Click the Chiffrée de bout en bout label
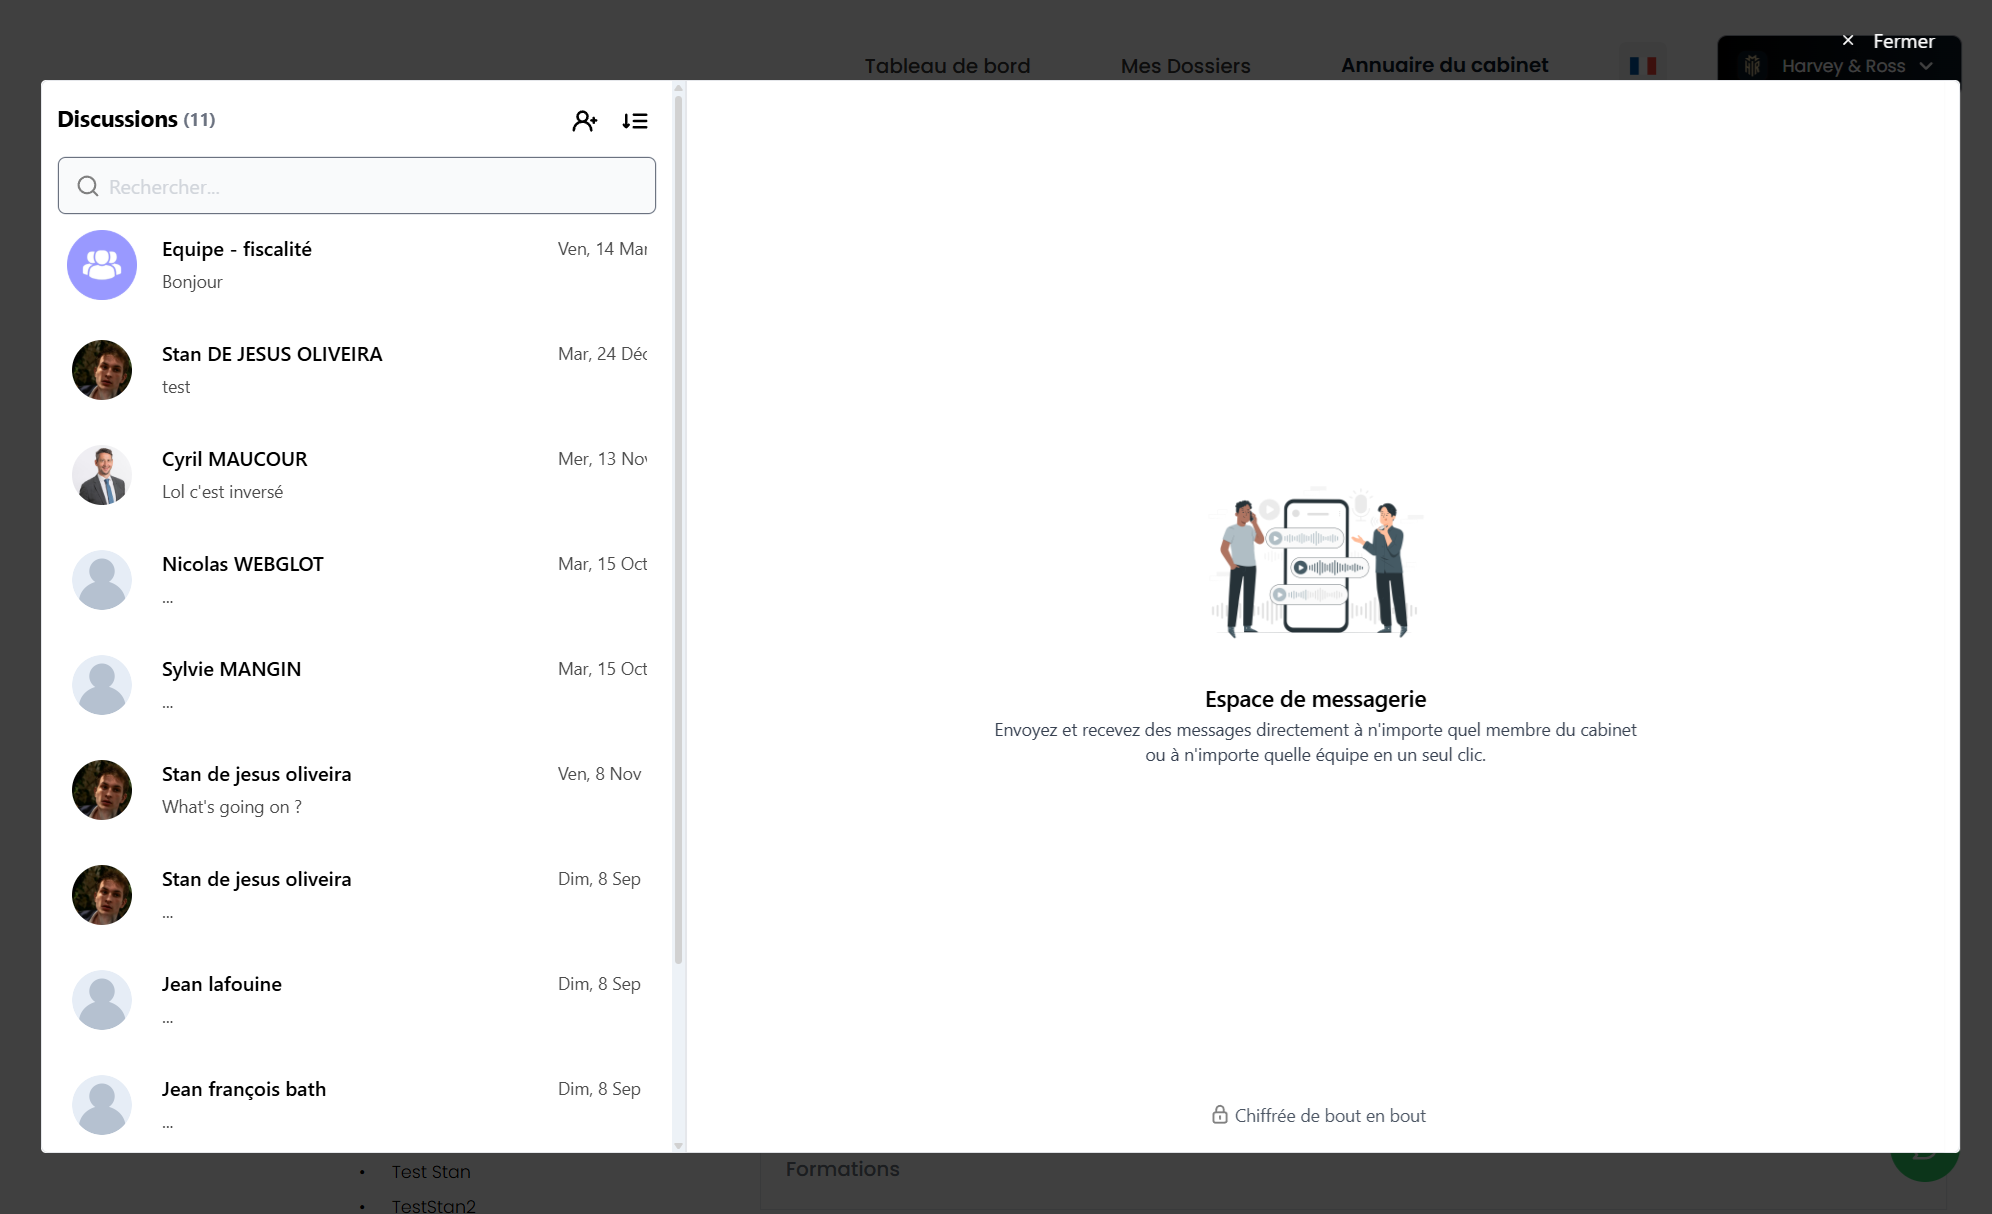Screen dimensions: 1992x1214 pos(1330,1115)
